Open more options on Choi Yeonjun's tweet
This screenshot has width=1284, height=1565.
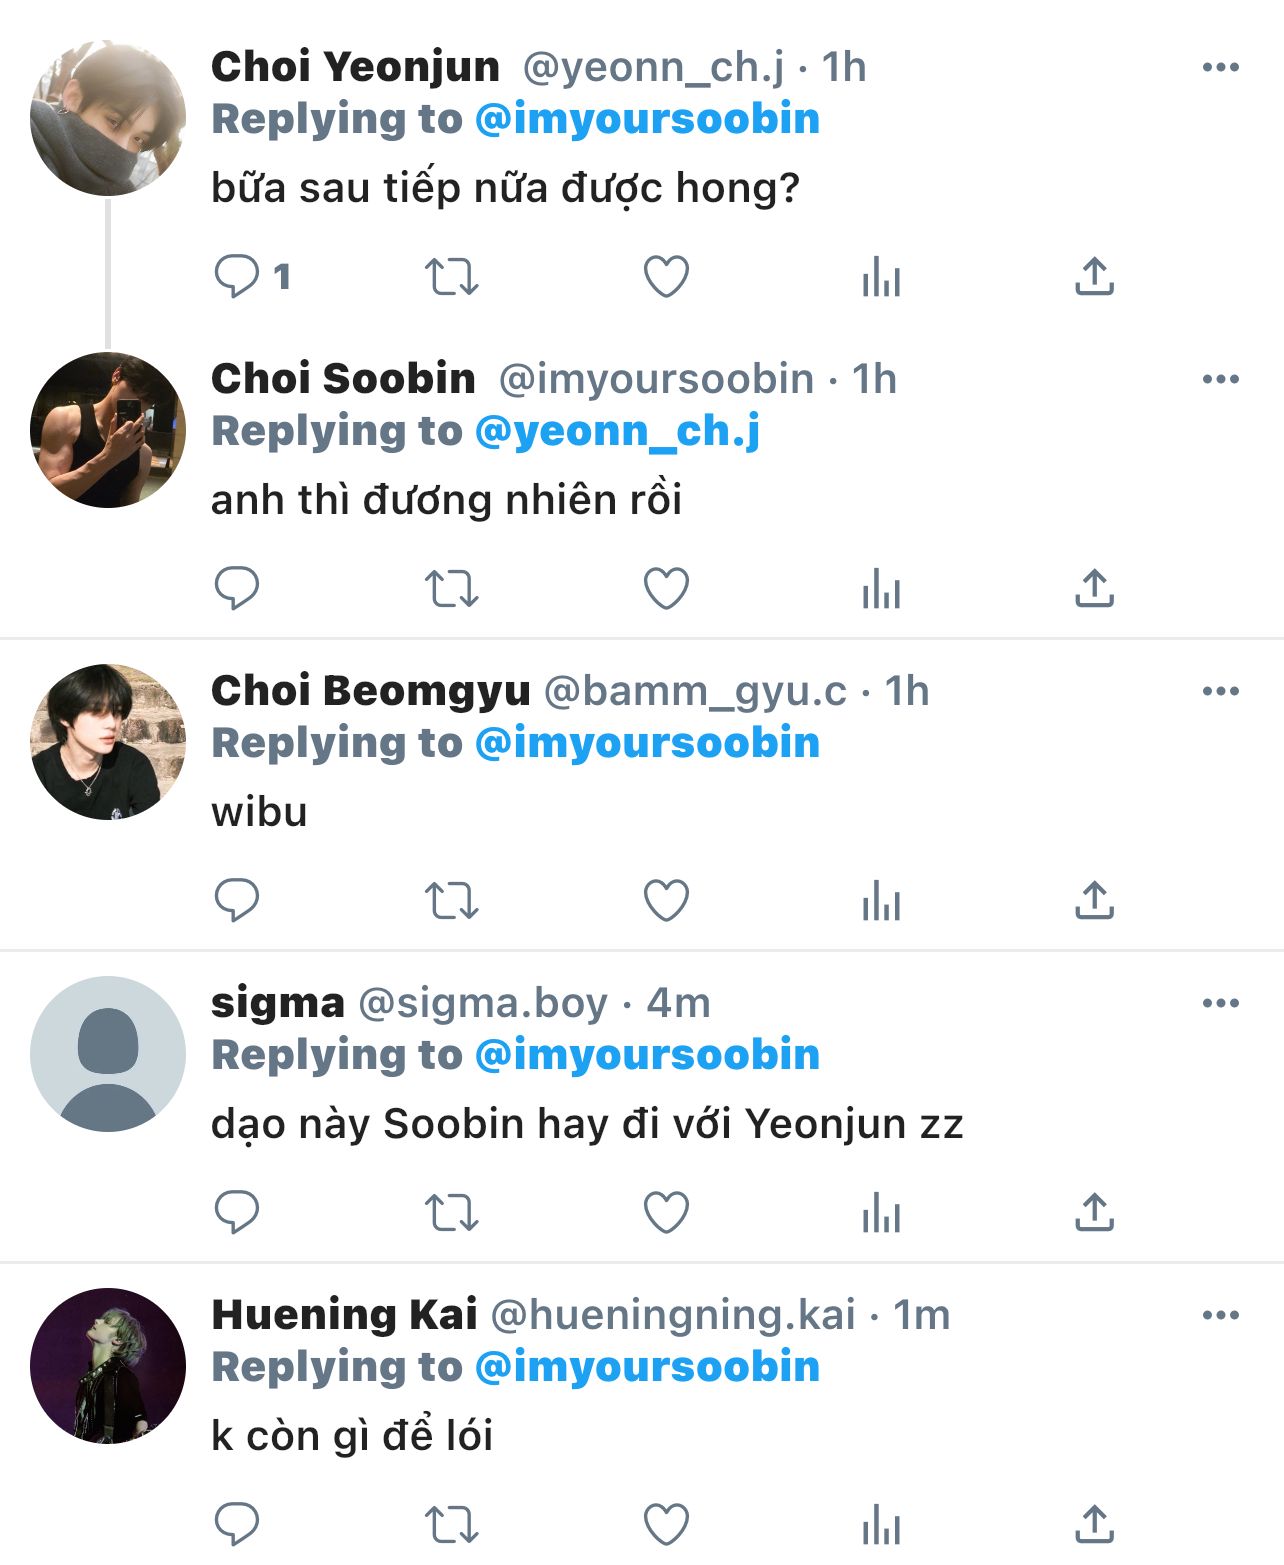[x=1220, y=67]
